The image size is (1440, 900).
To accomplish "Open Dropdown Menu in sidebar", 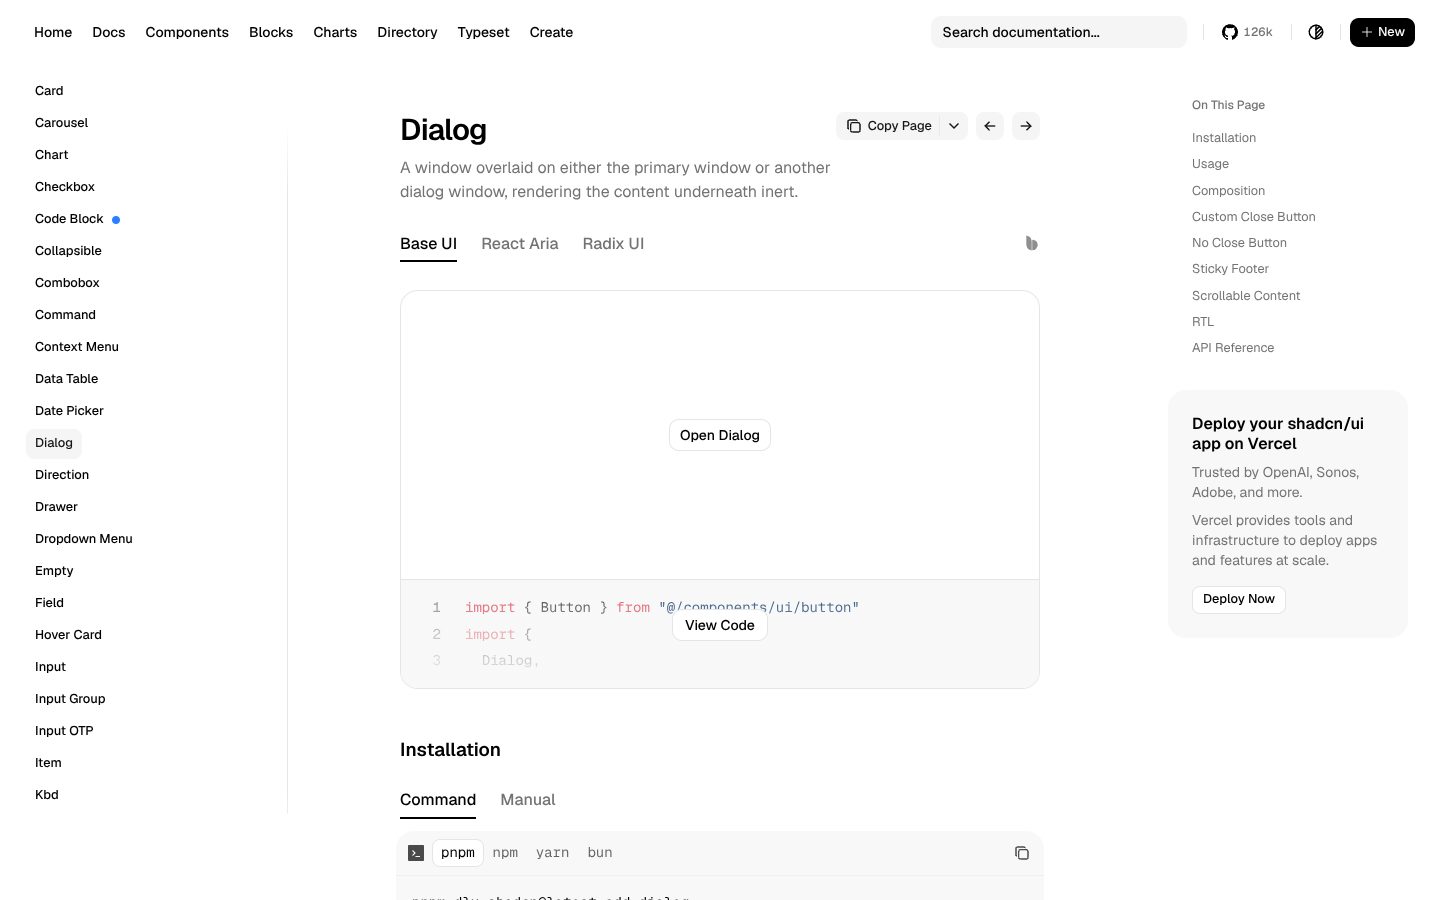I will click(x=84, y=539).
